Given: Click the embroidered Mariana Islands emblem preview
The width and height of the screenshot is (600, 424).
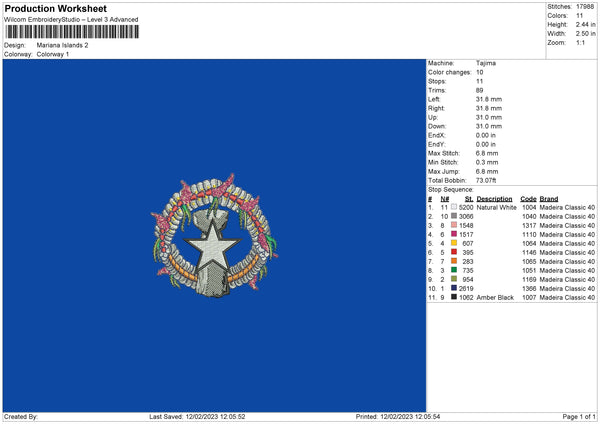Looking at the screenshot, I should click(x=214, y=235).
